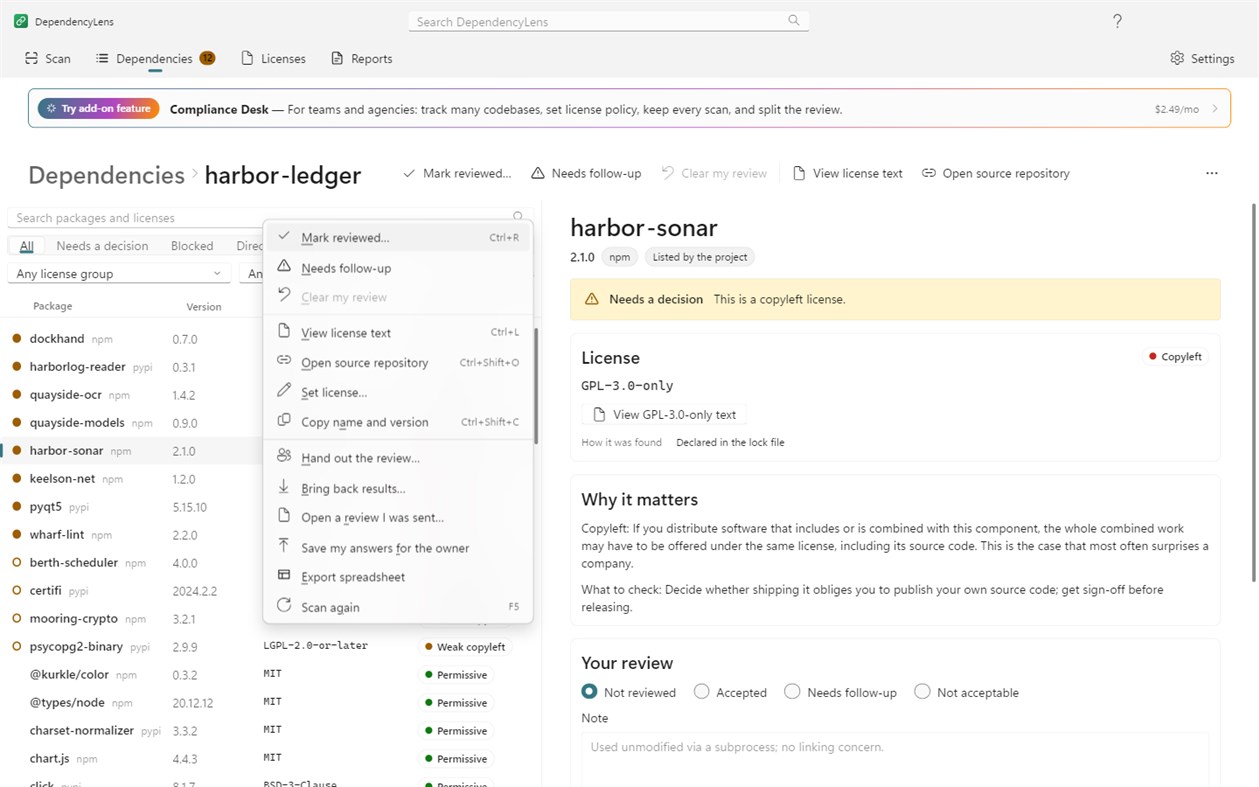Mark the review as Not acceptable
The height and width of the screenshot is (787, 1259).
(922, 692)
